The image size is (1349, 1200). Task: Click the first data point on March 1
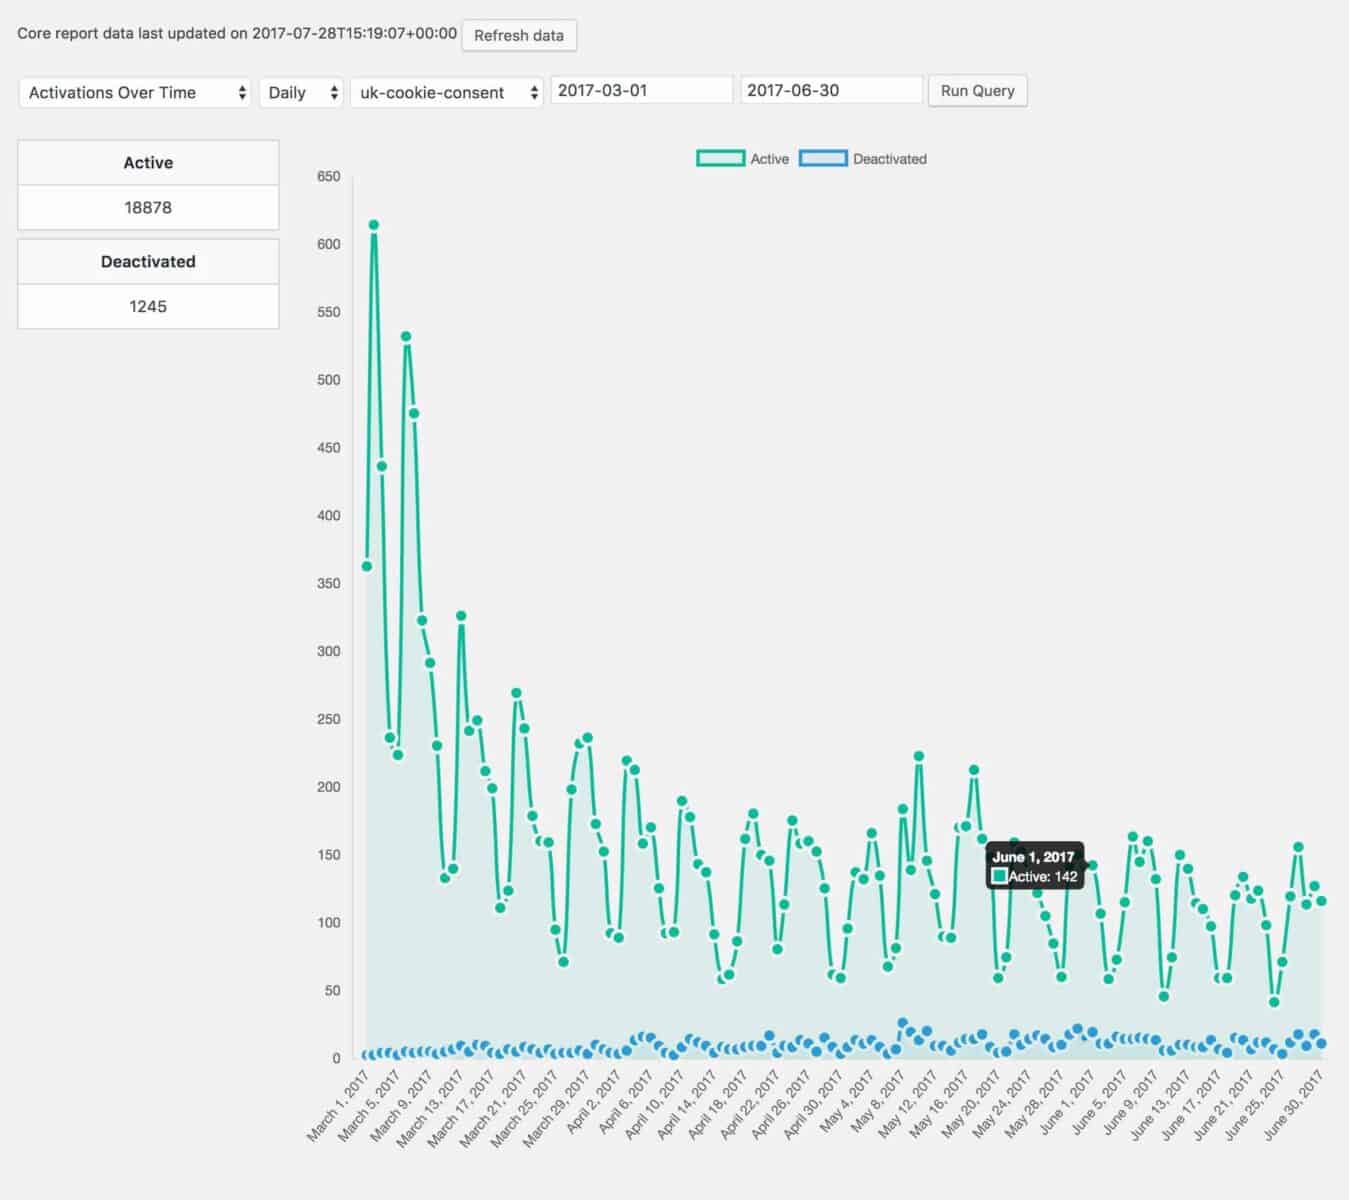(365, 565)
